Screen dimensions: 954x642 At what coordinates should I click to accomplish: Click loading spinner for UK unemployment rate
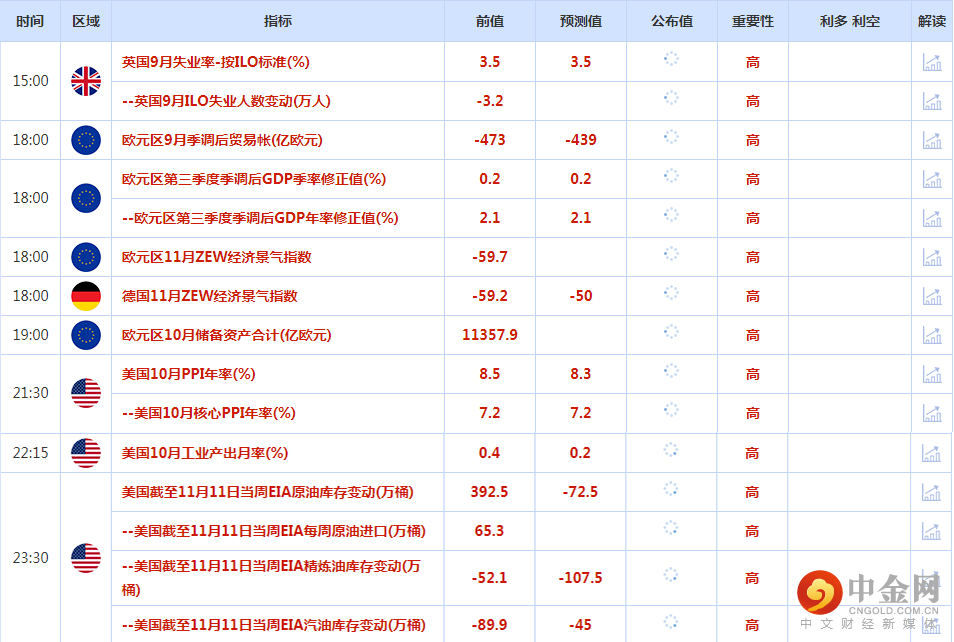[x=671, y=59]
